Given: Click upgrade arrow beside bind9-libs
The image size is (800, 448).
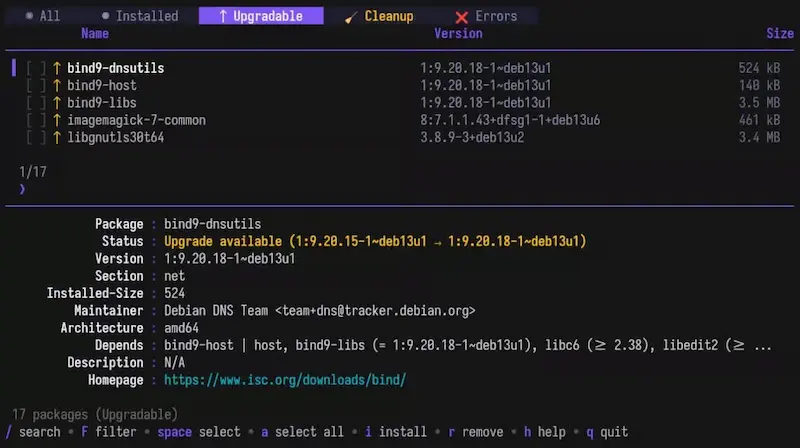Looking at the screenshot, I should point(57,103).
